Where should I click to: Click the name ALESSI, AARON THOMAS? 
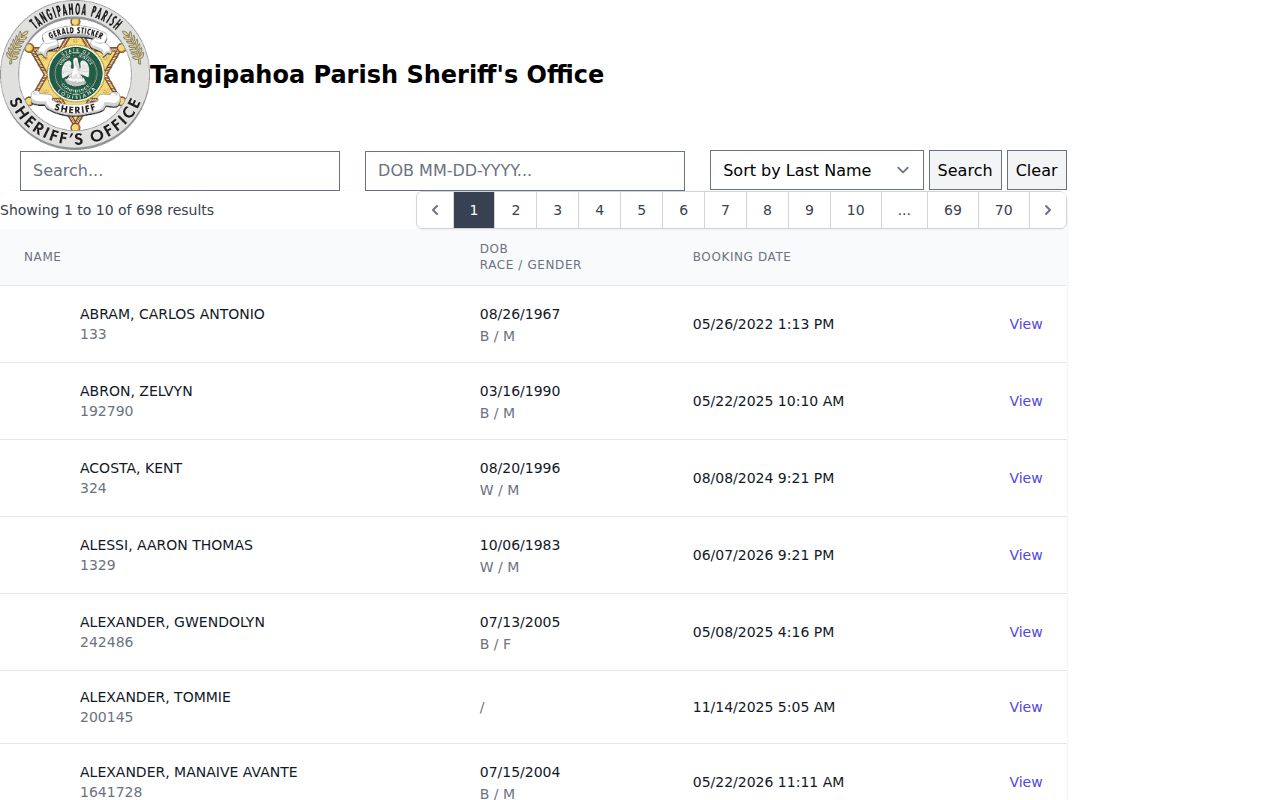point(166,545)
